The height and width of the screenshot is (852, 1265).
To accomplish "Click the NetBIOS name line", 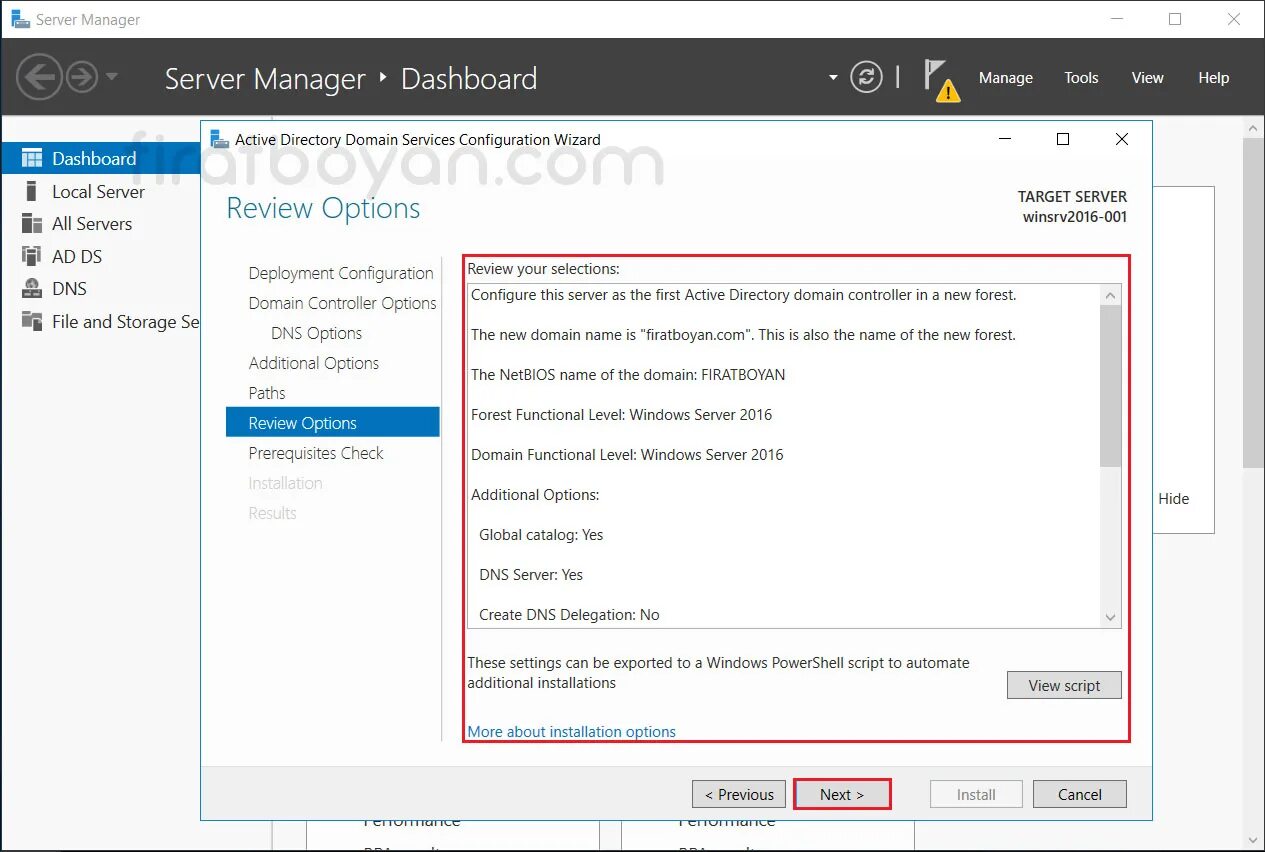I will click(x=628, y=375).
